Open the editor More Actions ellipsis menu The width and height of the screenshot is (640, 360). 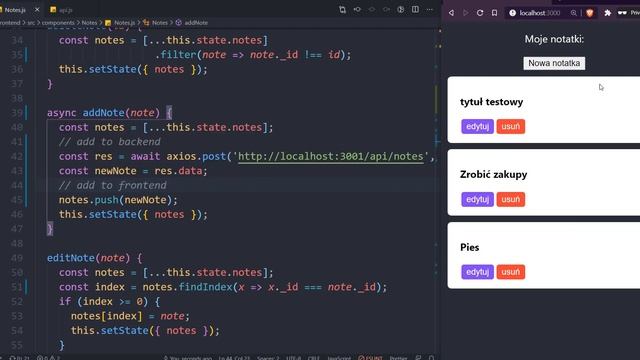click(430, 9)
